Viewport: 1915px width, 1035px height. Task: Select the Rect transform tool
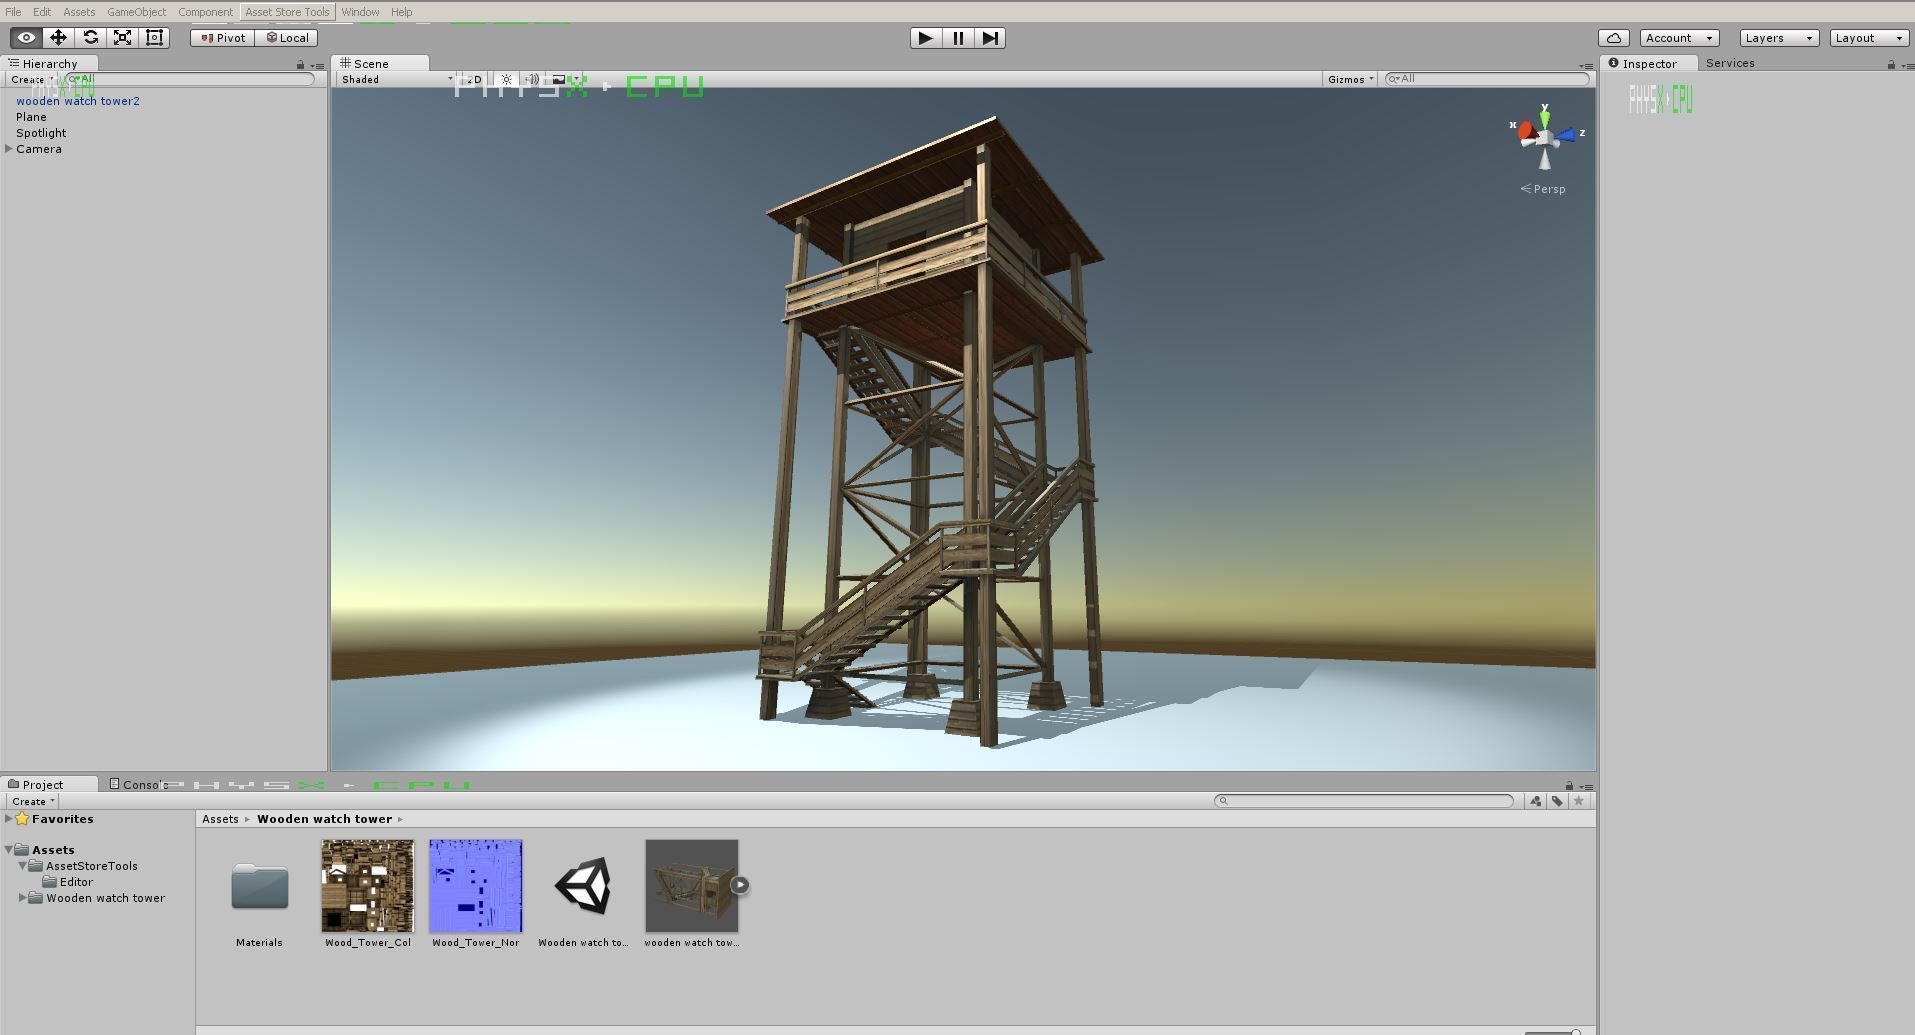click(154, 38)
